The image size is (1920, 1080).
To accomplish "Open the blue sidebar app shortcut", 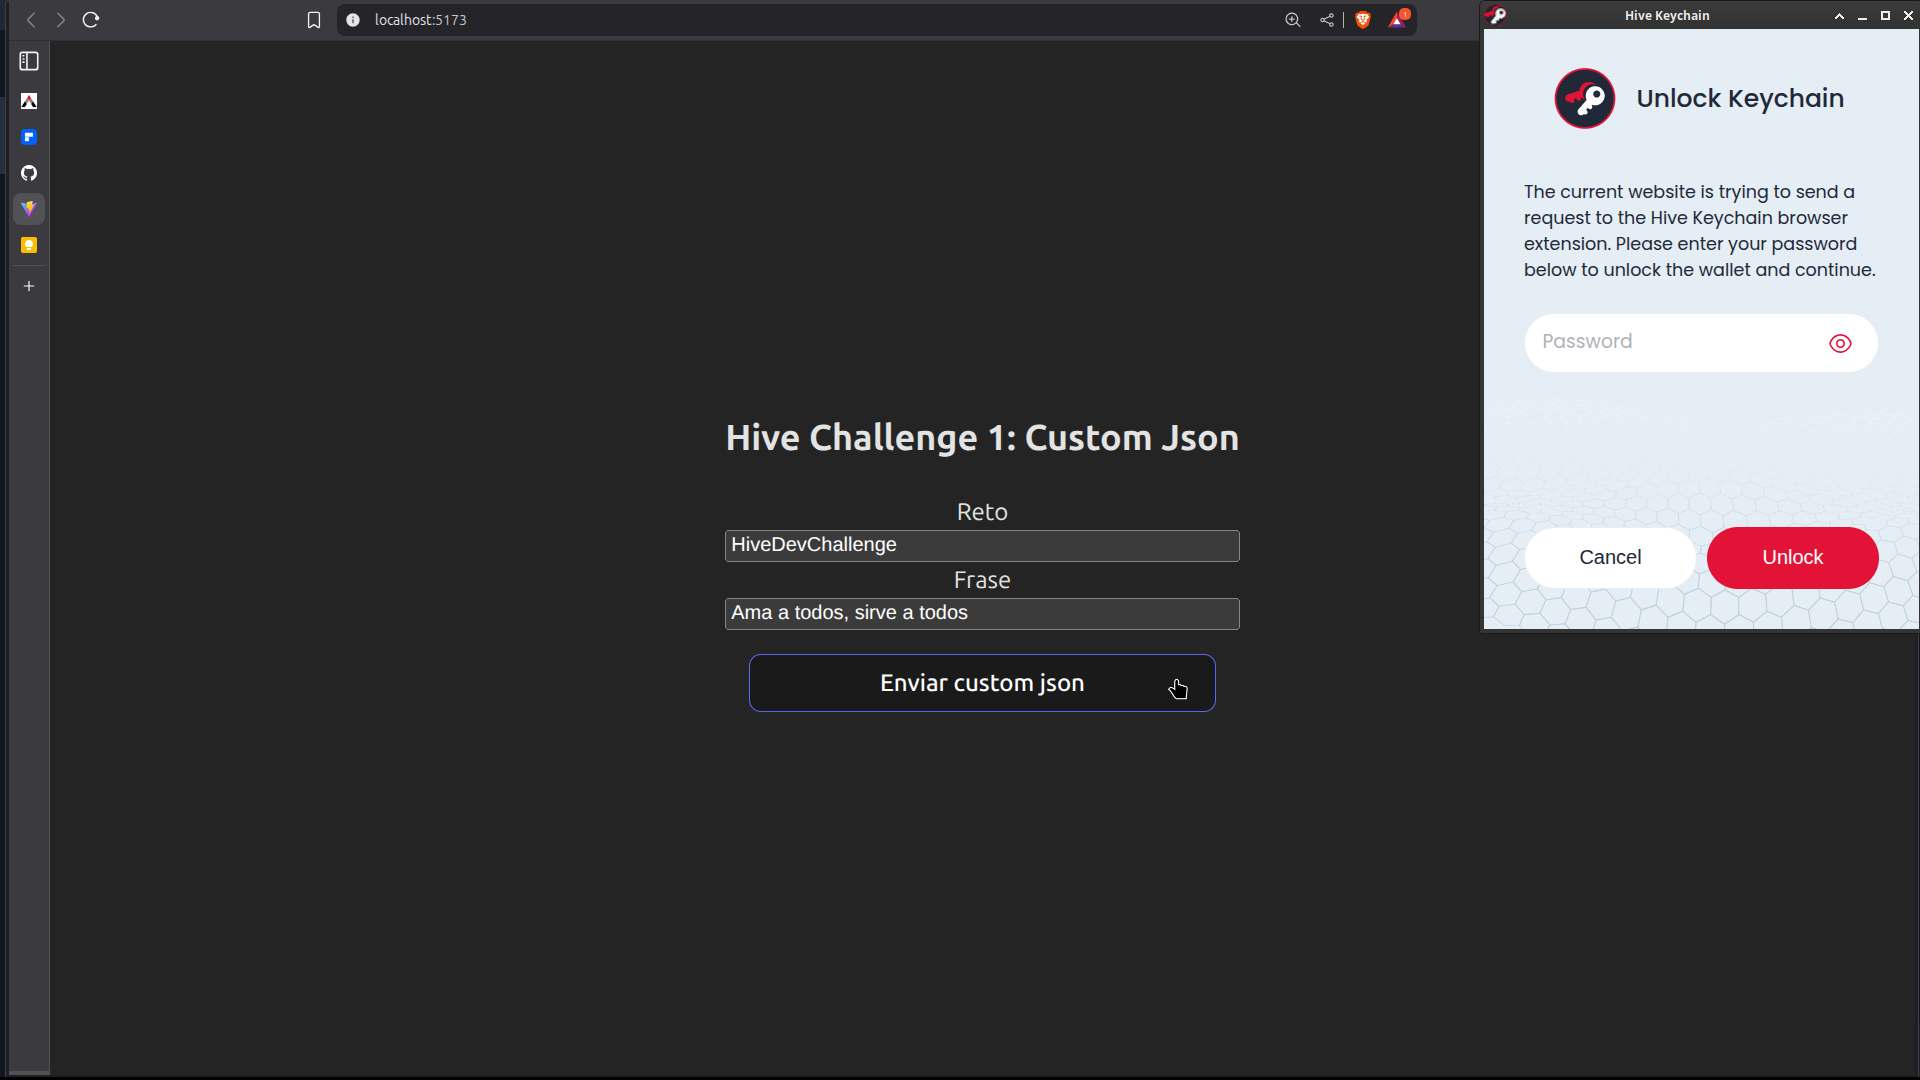I will tap(29, 137).
